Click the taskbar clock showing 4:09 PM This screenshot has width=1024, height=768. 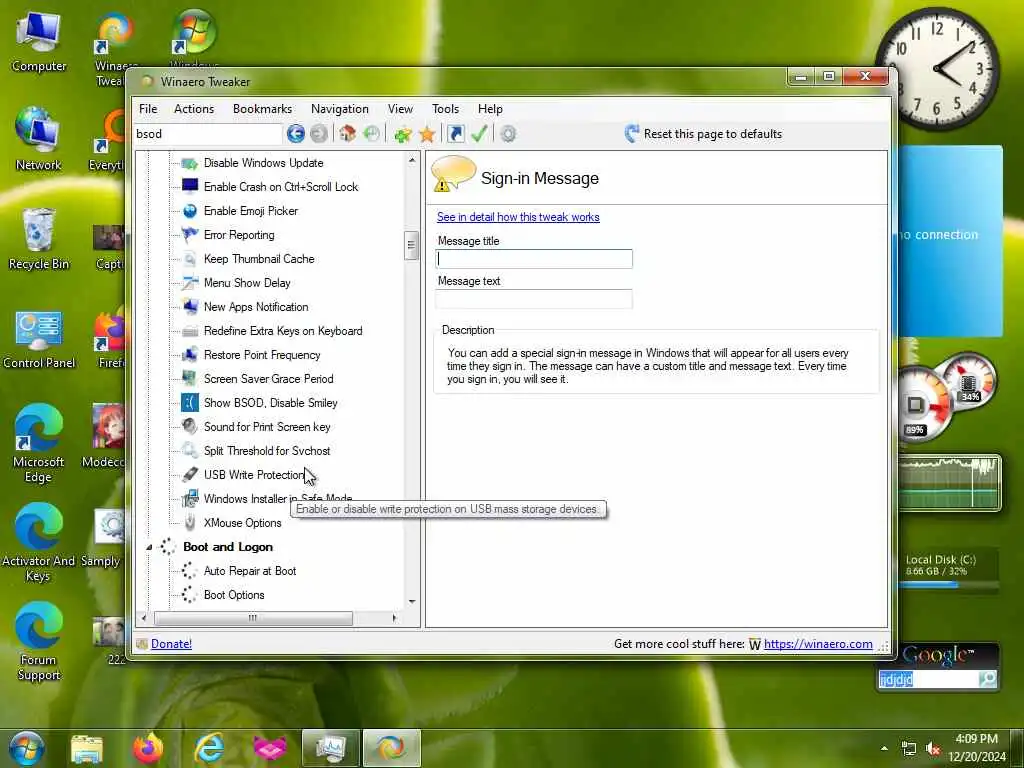[976, 748]
